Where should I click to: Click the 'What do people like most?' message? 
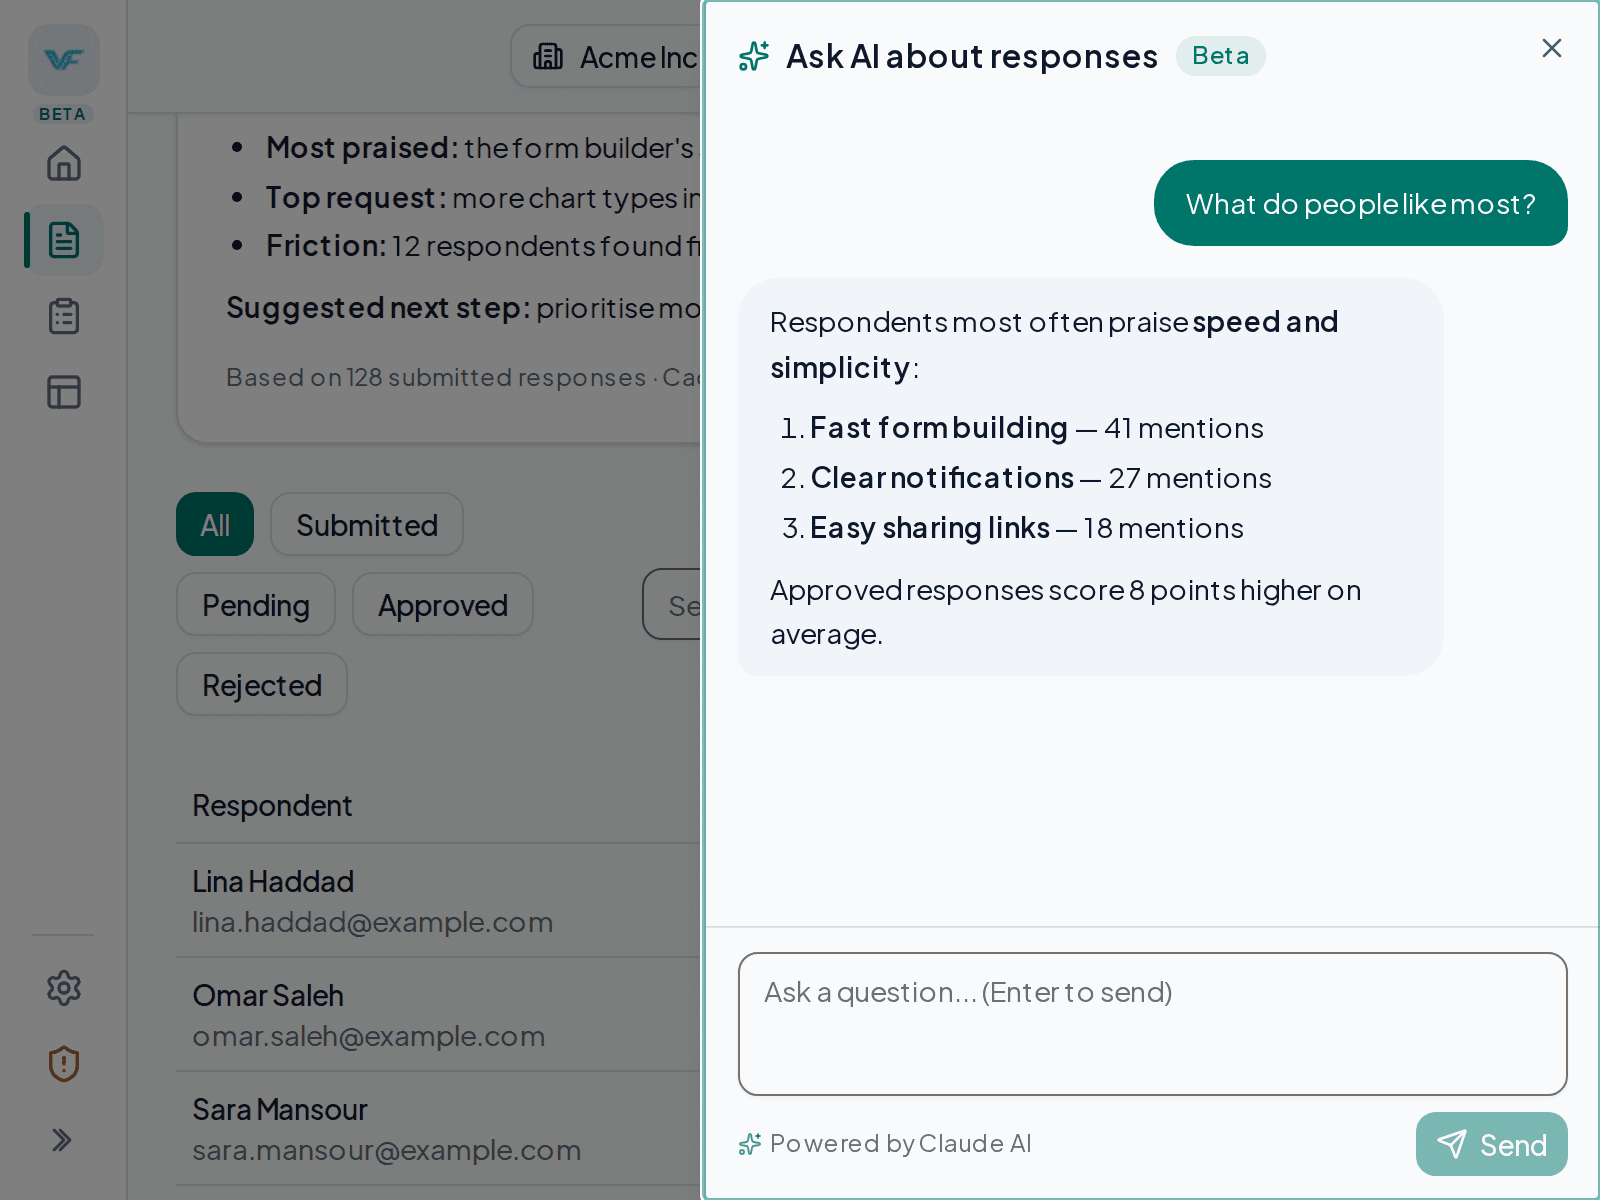(x=1360, y=203)
